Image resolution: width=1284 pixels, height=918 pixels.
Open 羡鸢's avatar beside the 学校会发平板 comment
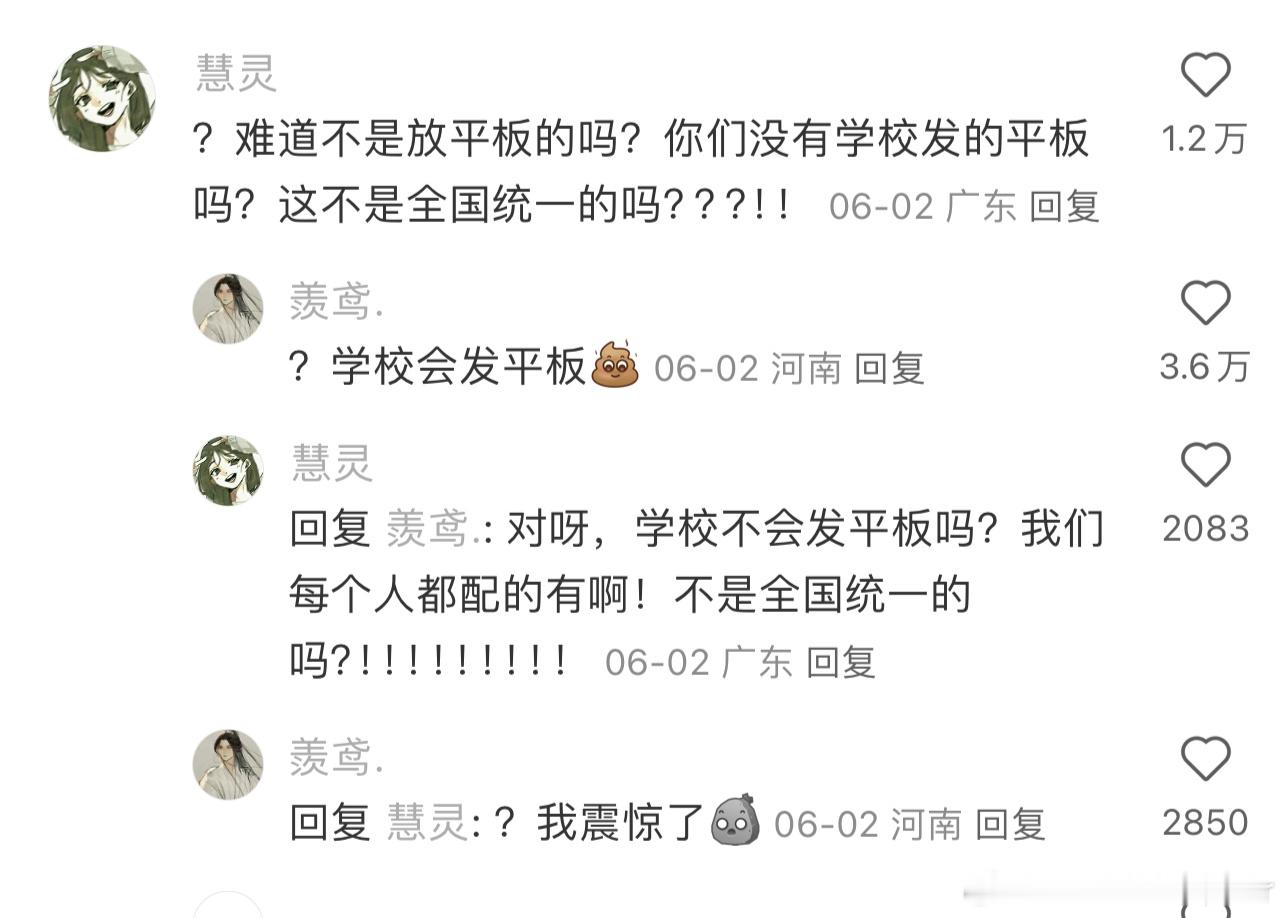pyautogui.click(x=228, y=308)
